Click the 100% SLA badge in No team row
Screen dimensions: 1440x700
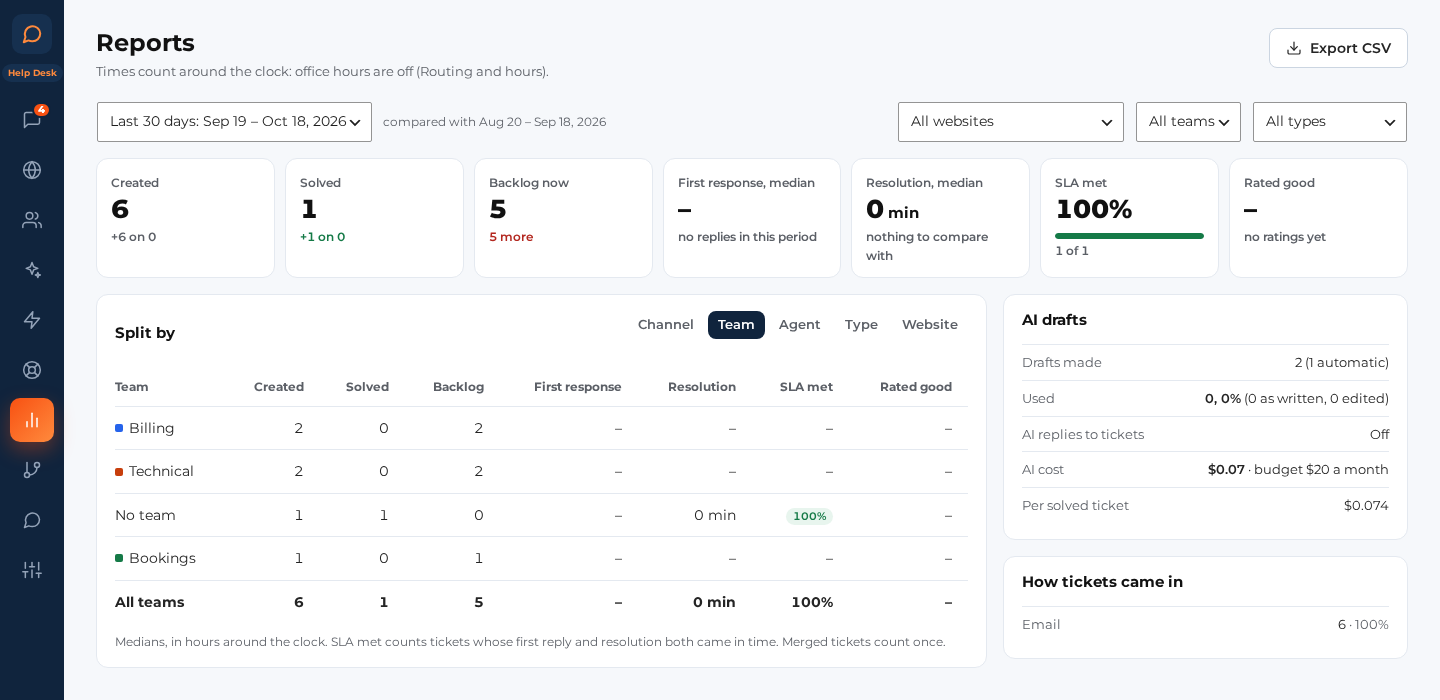(x=809, y=516)
